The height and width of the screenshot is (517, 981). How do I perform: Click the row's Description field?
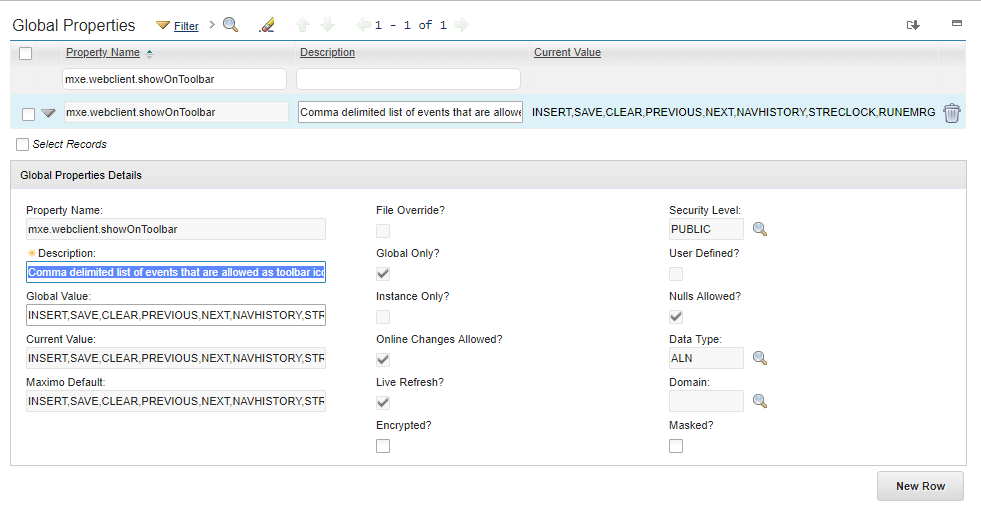point(410,112)
